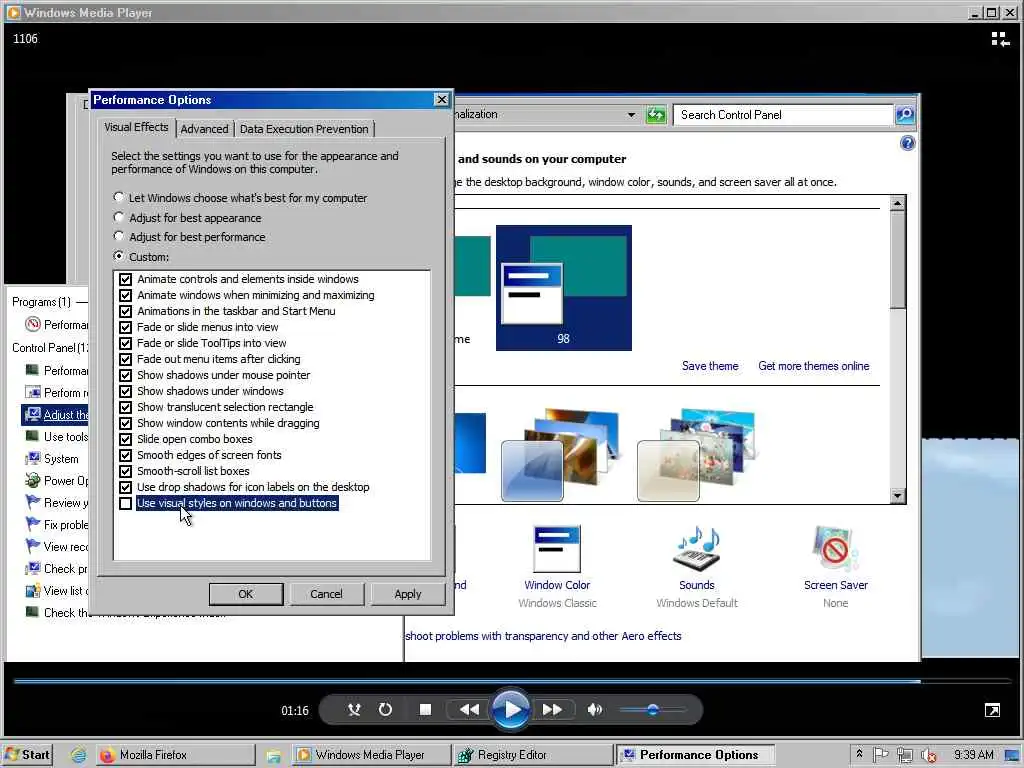Click the muted volume tray icon
1024x768 pixels.
coord(928,755)
